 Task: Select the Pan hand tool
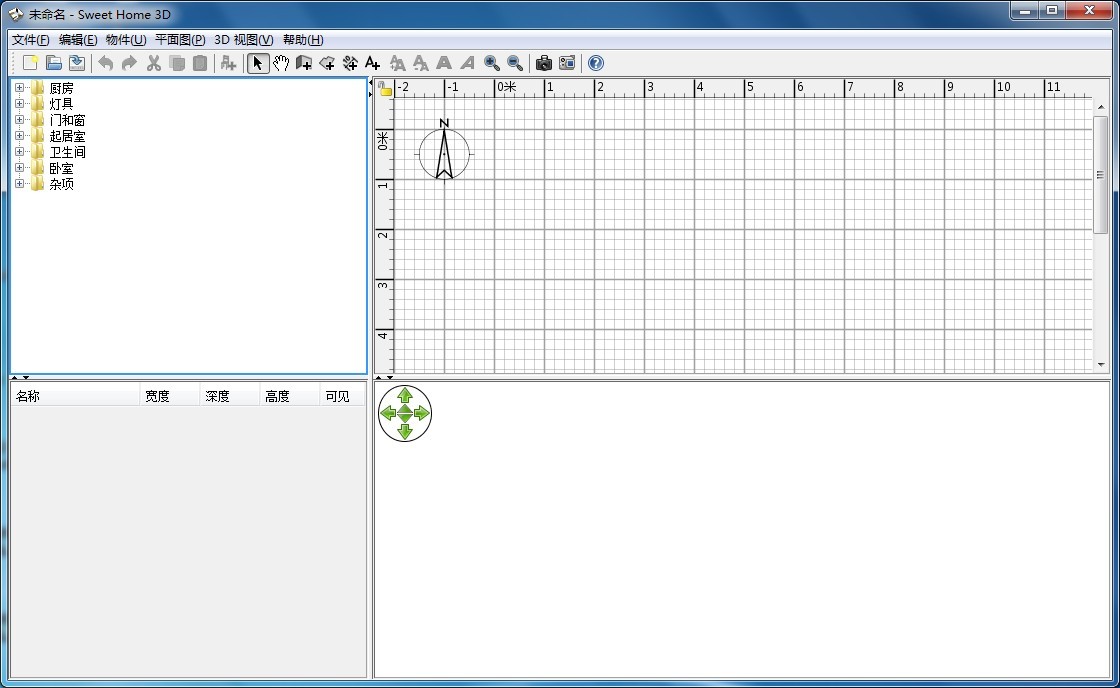click(281, 63)
